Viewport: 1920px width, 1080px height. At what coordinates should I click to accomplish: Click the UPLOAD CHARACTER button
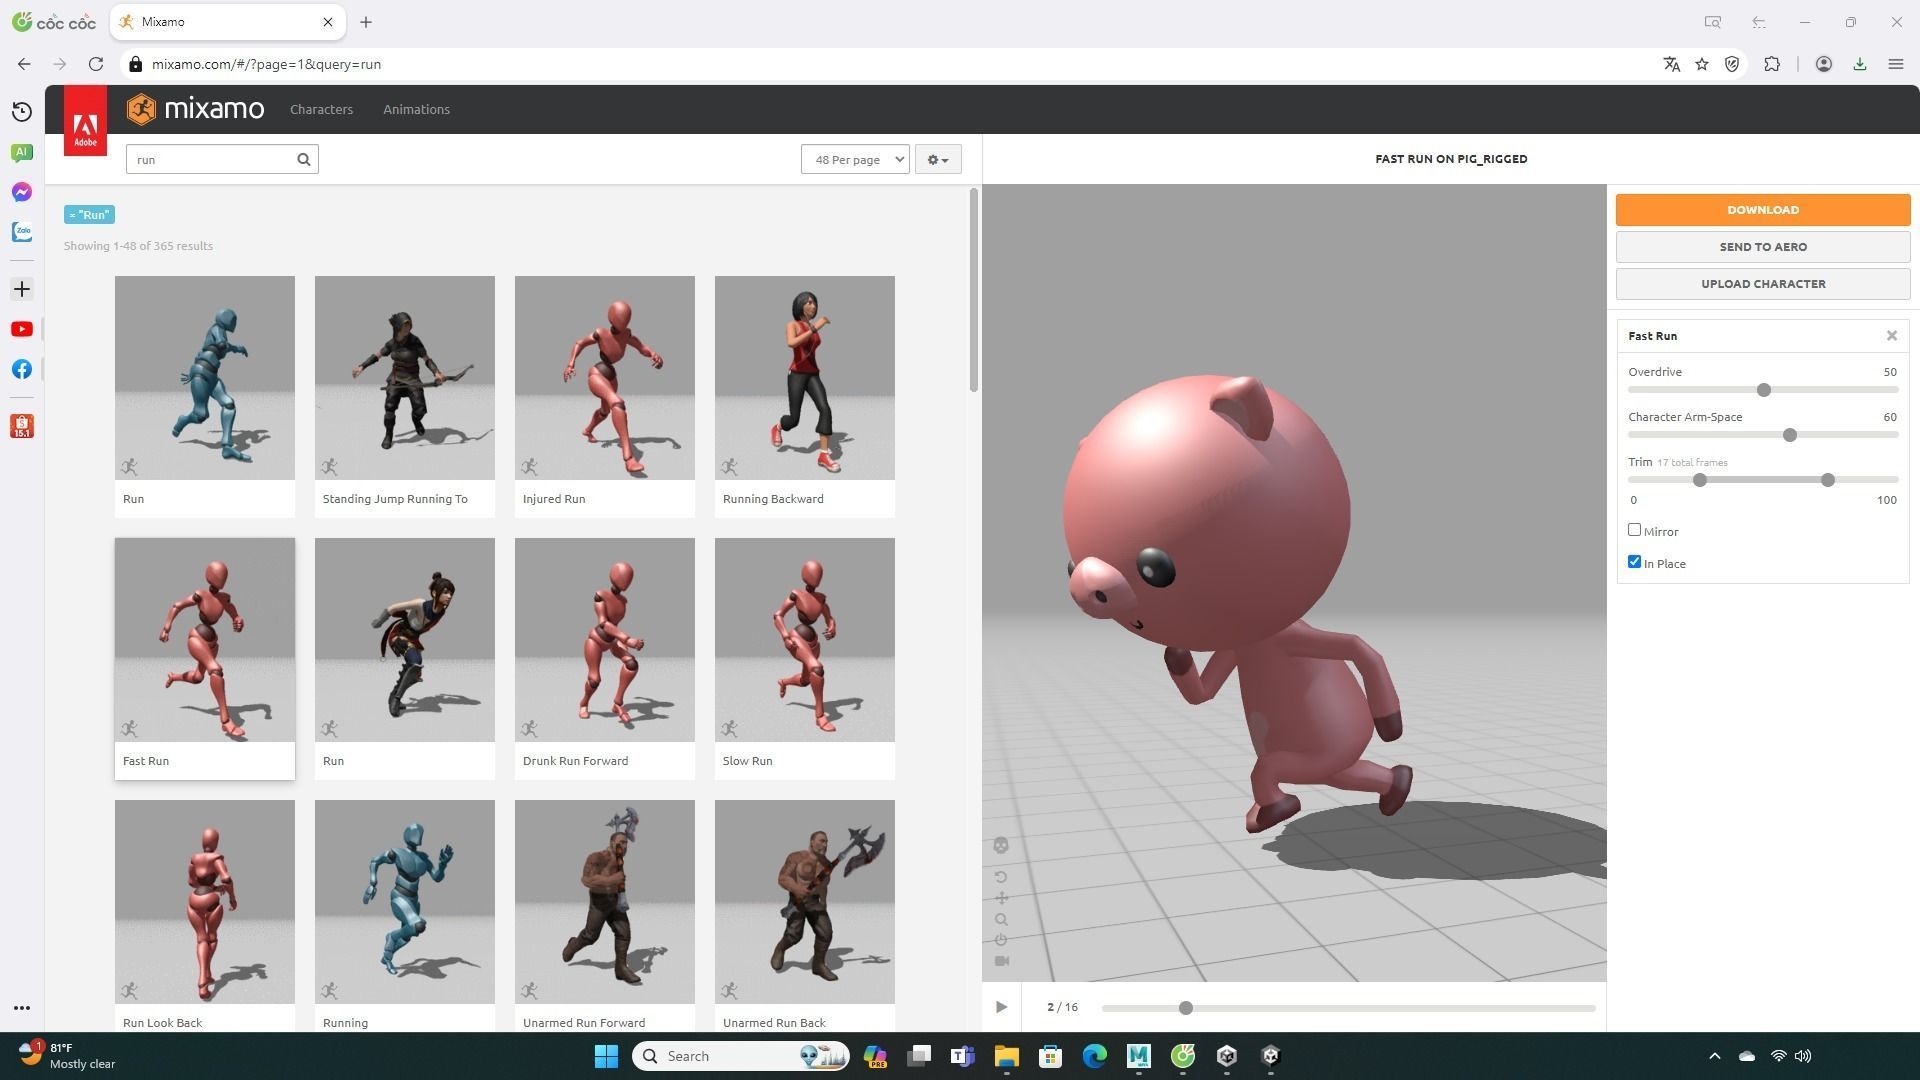tap(1763, 284)
